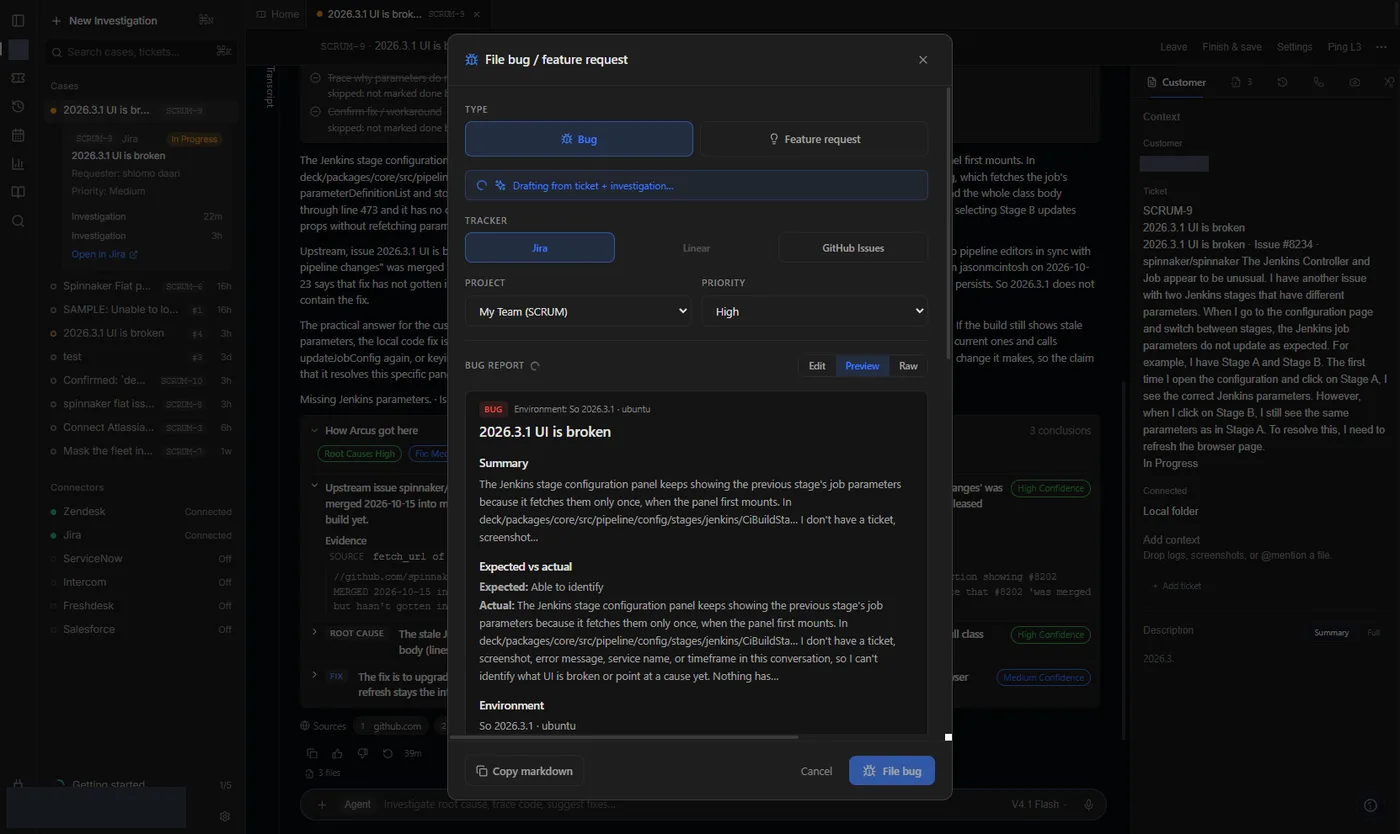This screenshot has height=834, width=1400.
Task: Choose Jira as the tracker
Action: point(540,248)
